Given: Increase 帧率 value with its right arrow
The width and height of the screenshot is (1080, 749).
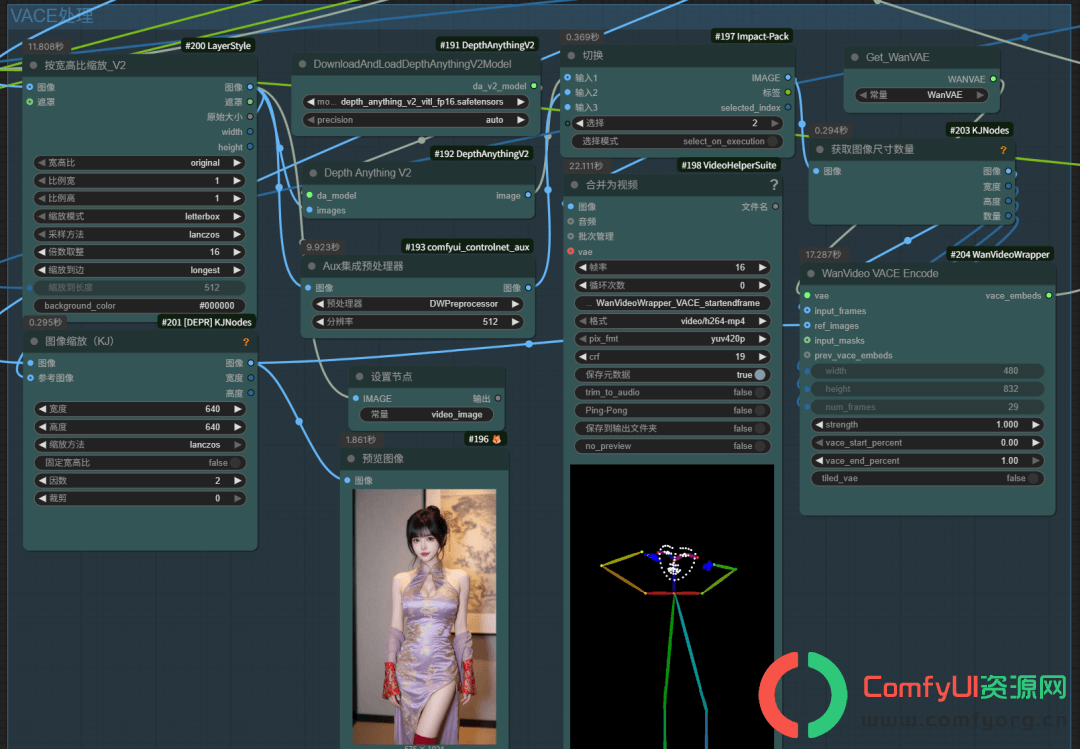Looking at the screenshot, I should point(762,267).
